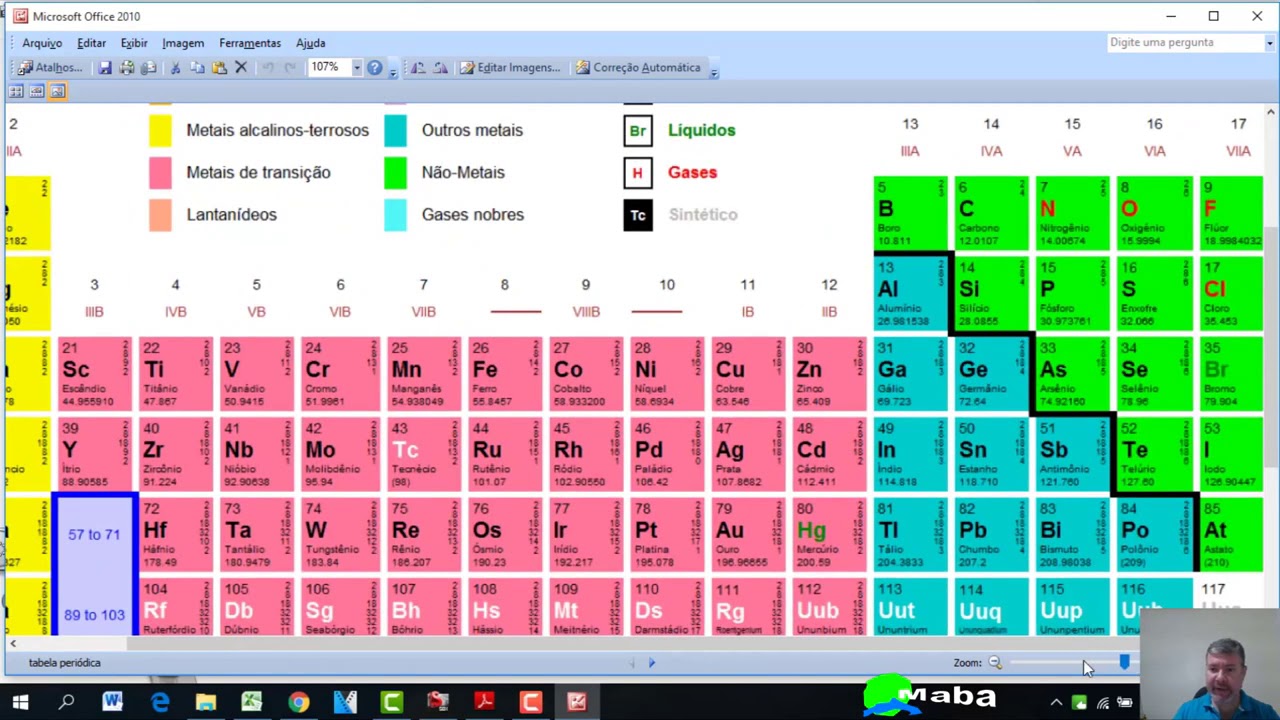Open the Exibir menu

(x=134, y=43)
